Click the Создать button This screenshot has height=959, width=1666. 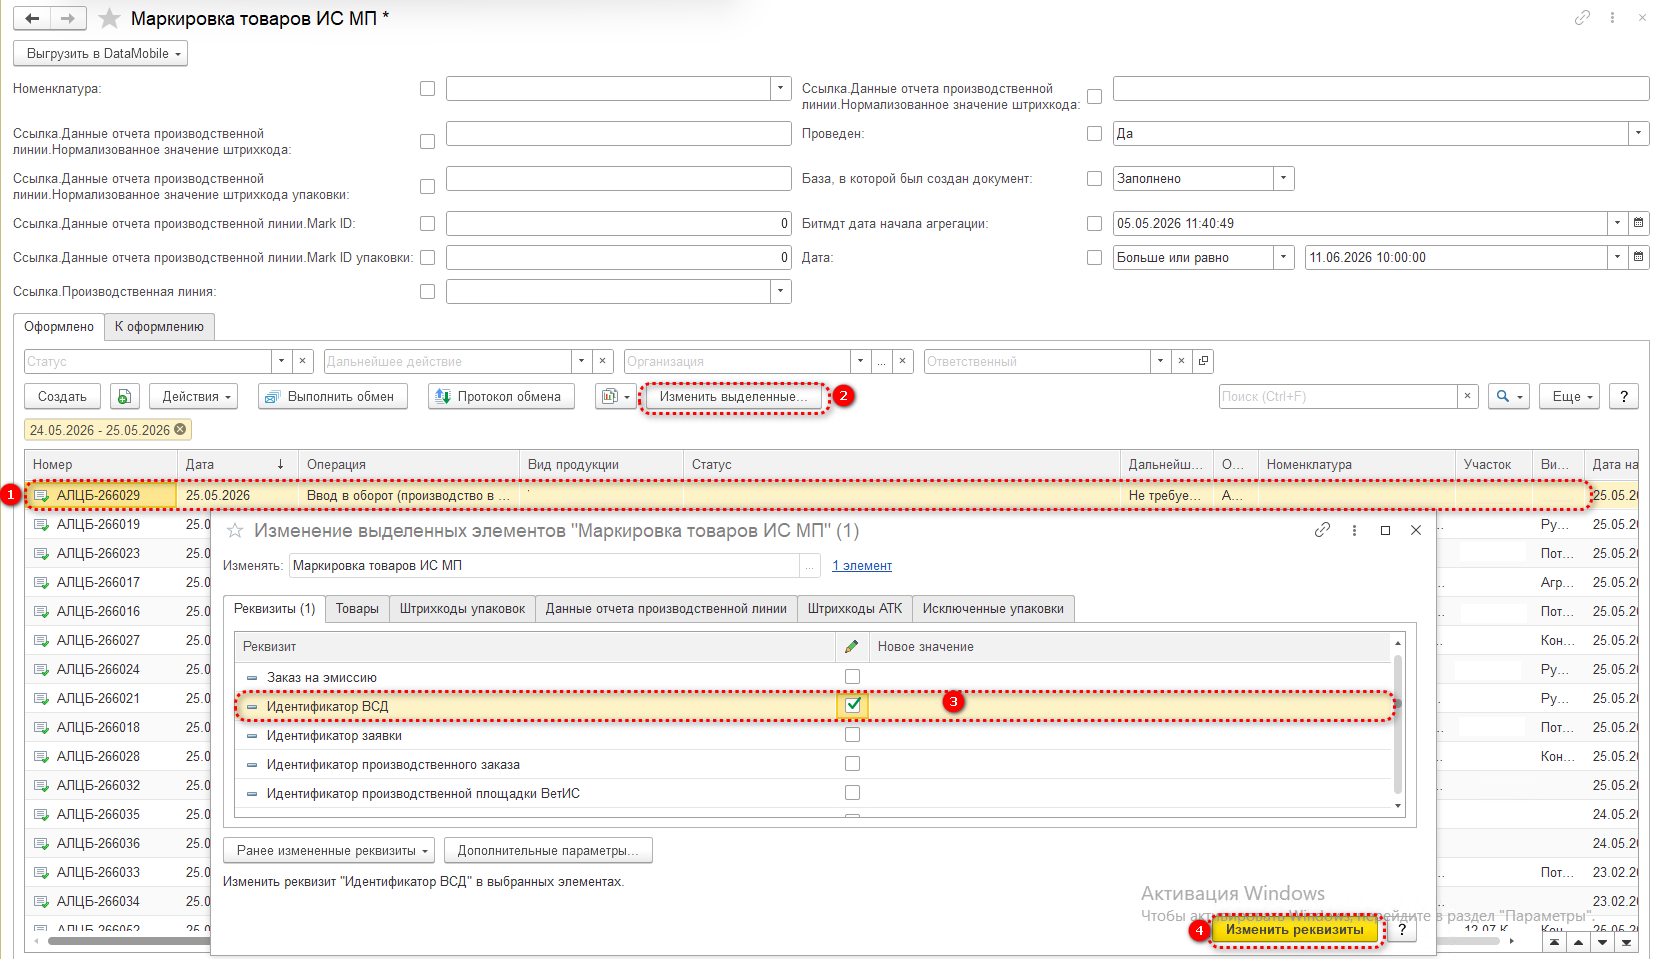[x=62, y=397]
